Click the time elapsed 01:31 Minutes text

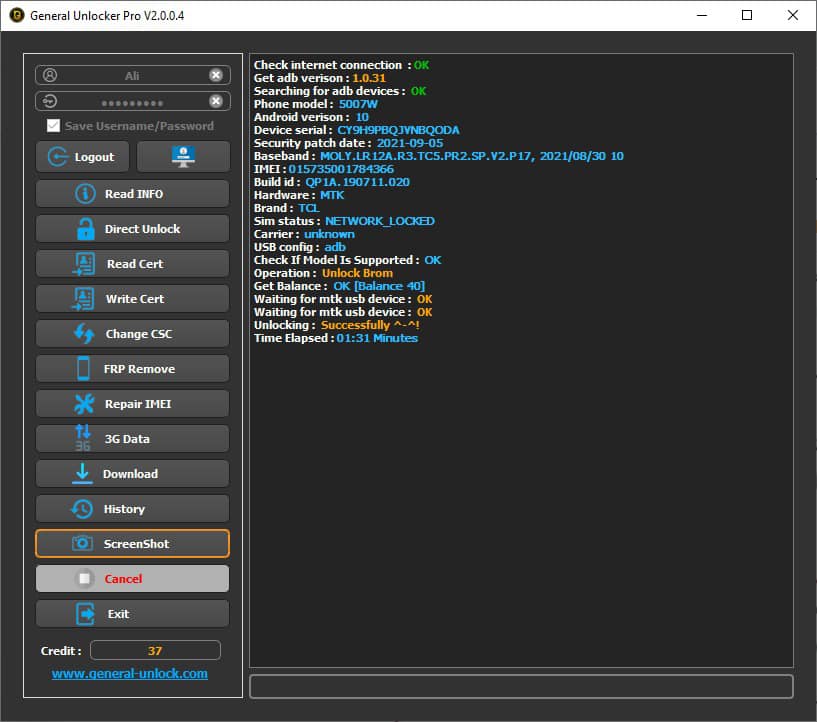[377, 338]
